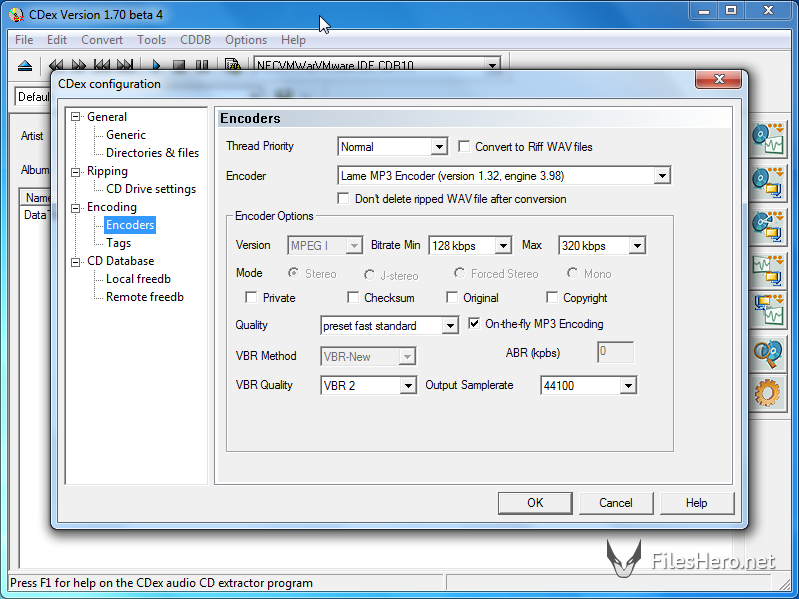Click the convert WAV to compressed icon
799x599 pixels.
click(768, 270)
